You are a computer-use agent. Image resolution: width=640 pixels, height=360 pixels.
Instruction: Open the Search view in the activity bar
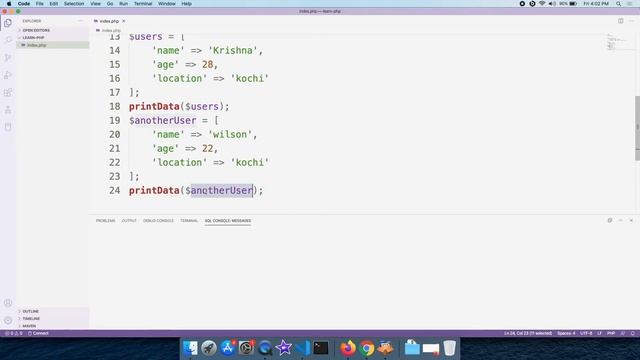point(8,40)
